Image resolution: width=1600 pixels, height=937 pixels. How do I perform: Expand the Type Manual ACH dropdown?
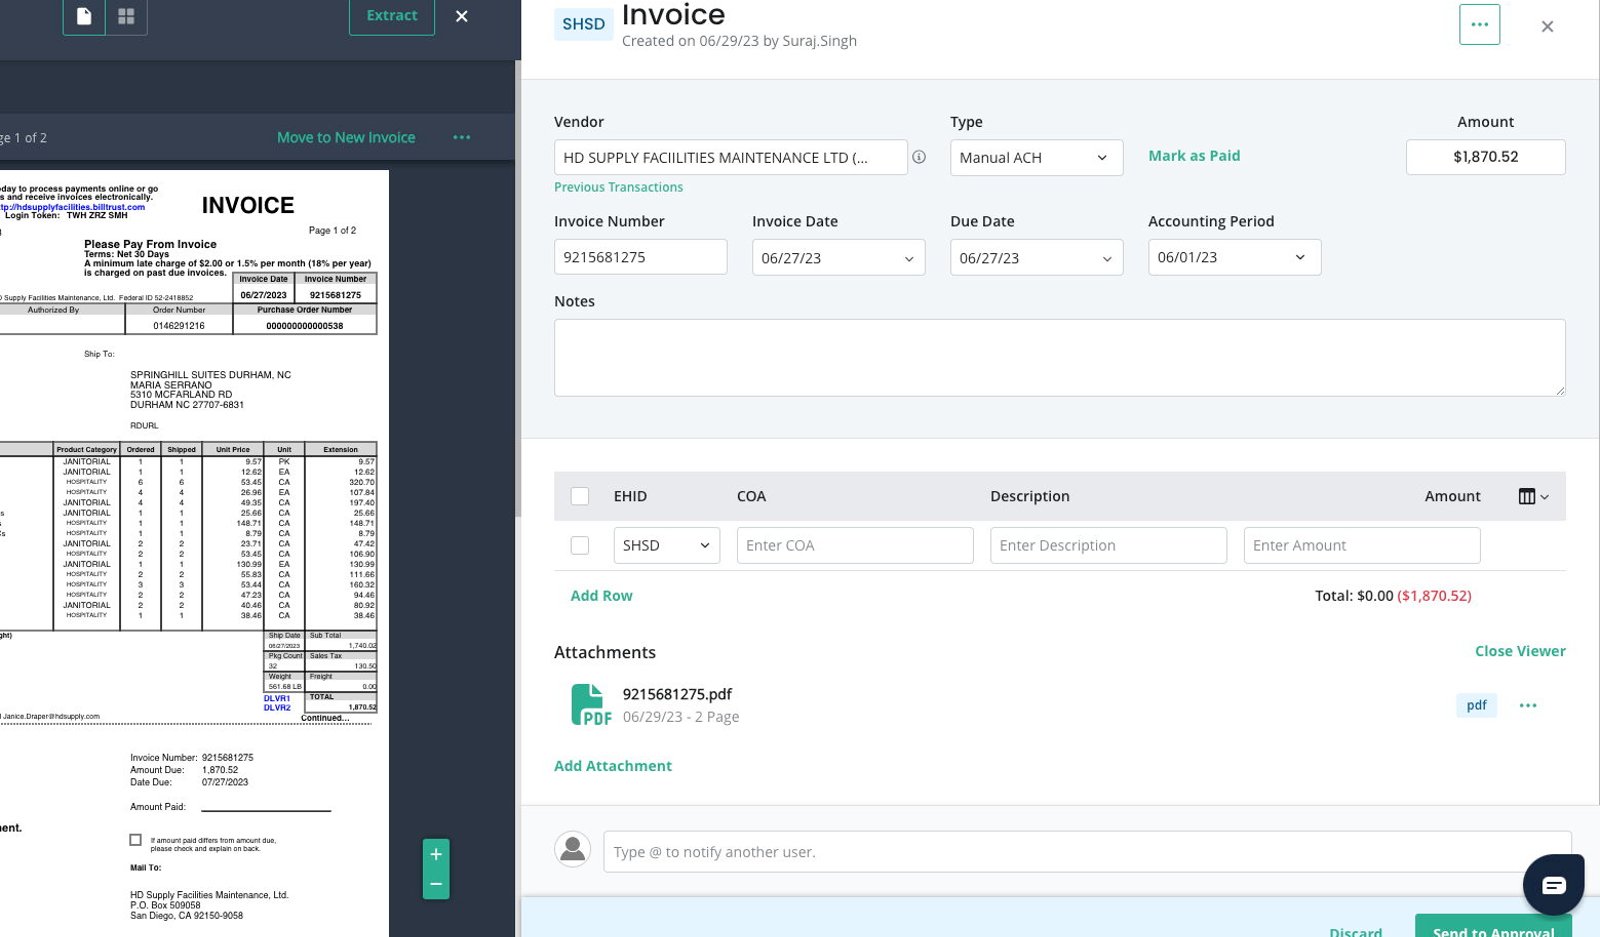coord(1036,157)
